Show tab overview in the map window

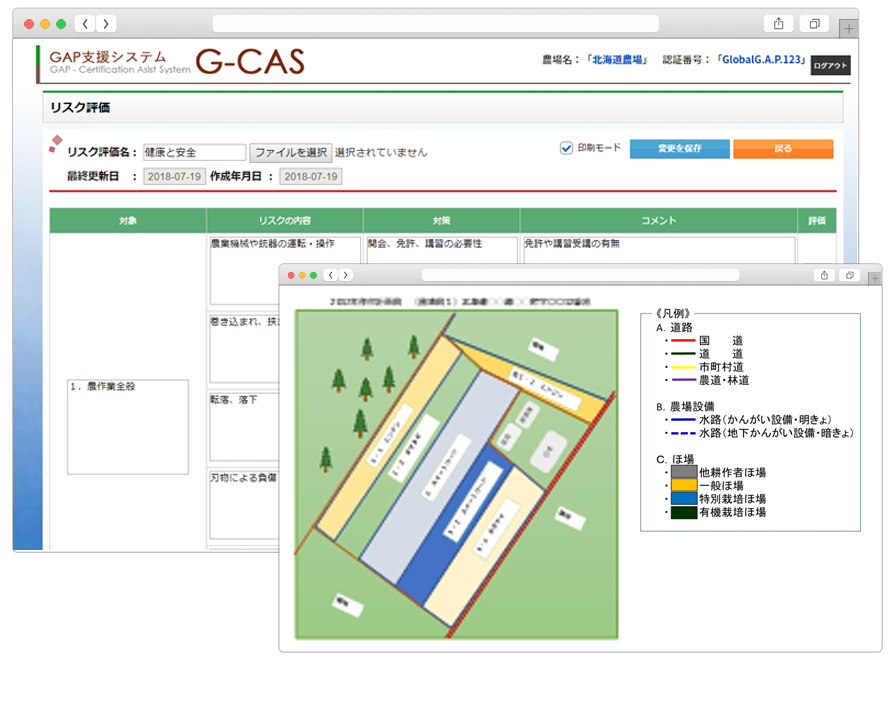(850, 275)
